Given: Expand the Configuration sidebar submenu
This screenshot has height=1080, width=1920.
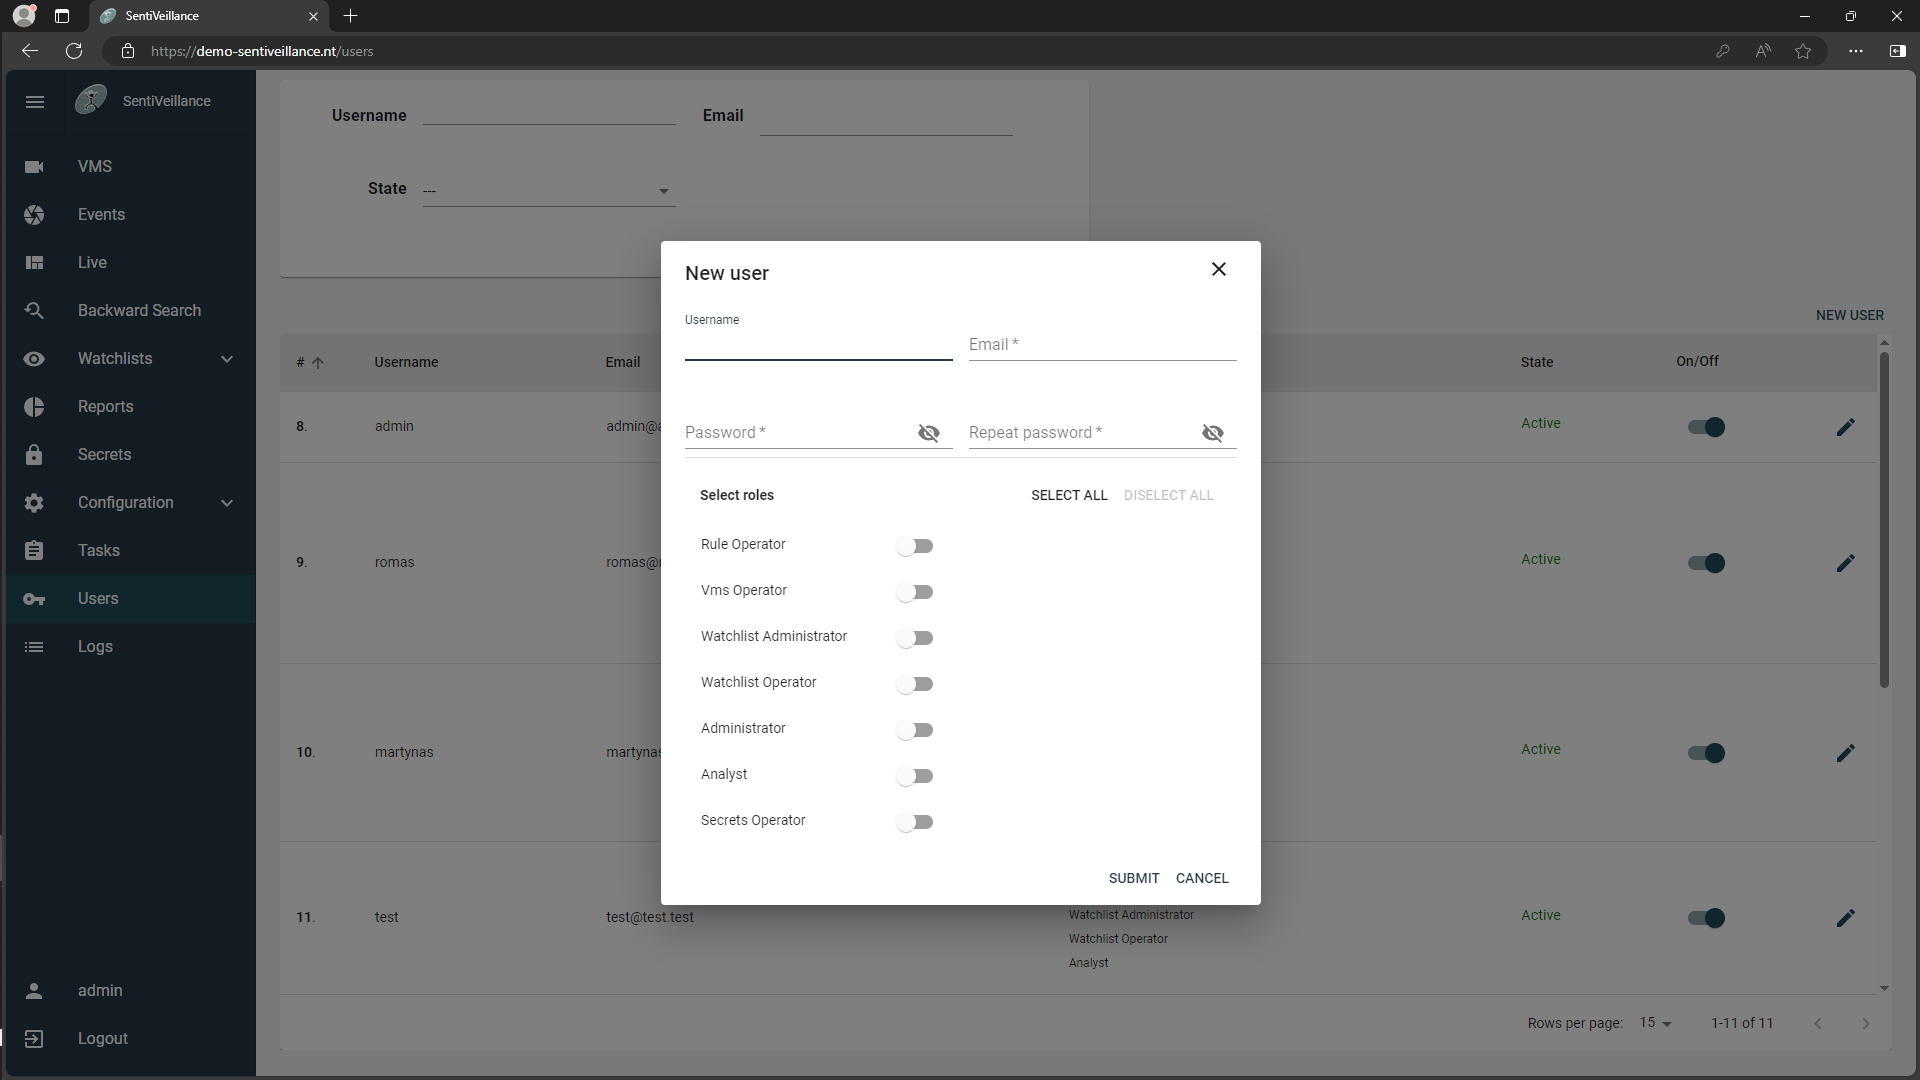Looking at the screenshot, I should (227, 503).
